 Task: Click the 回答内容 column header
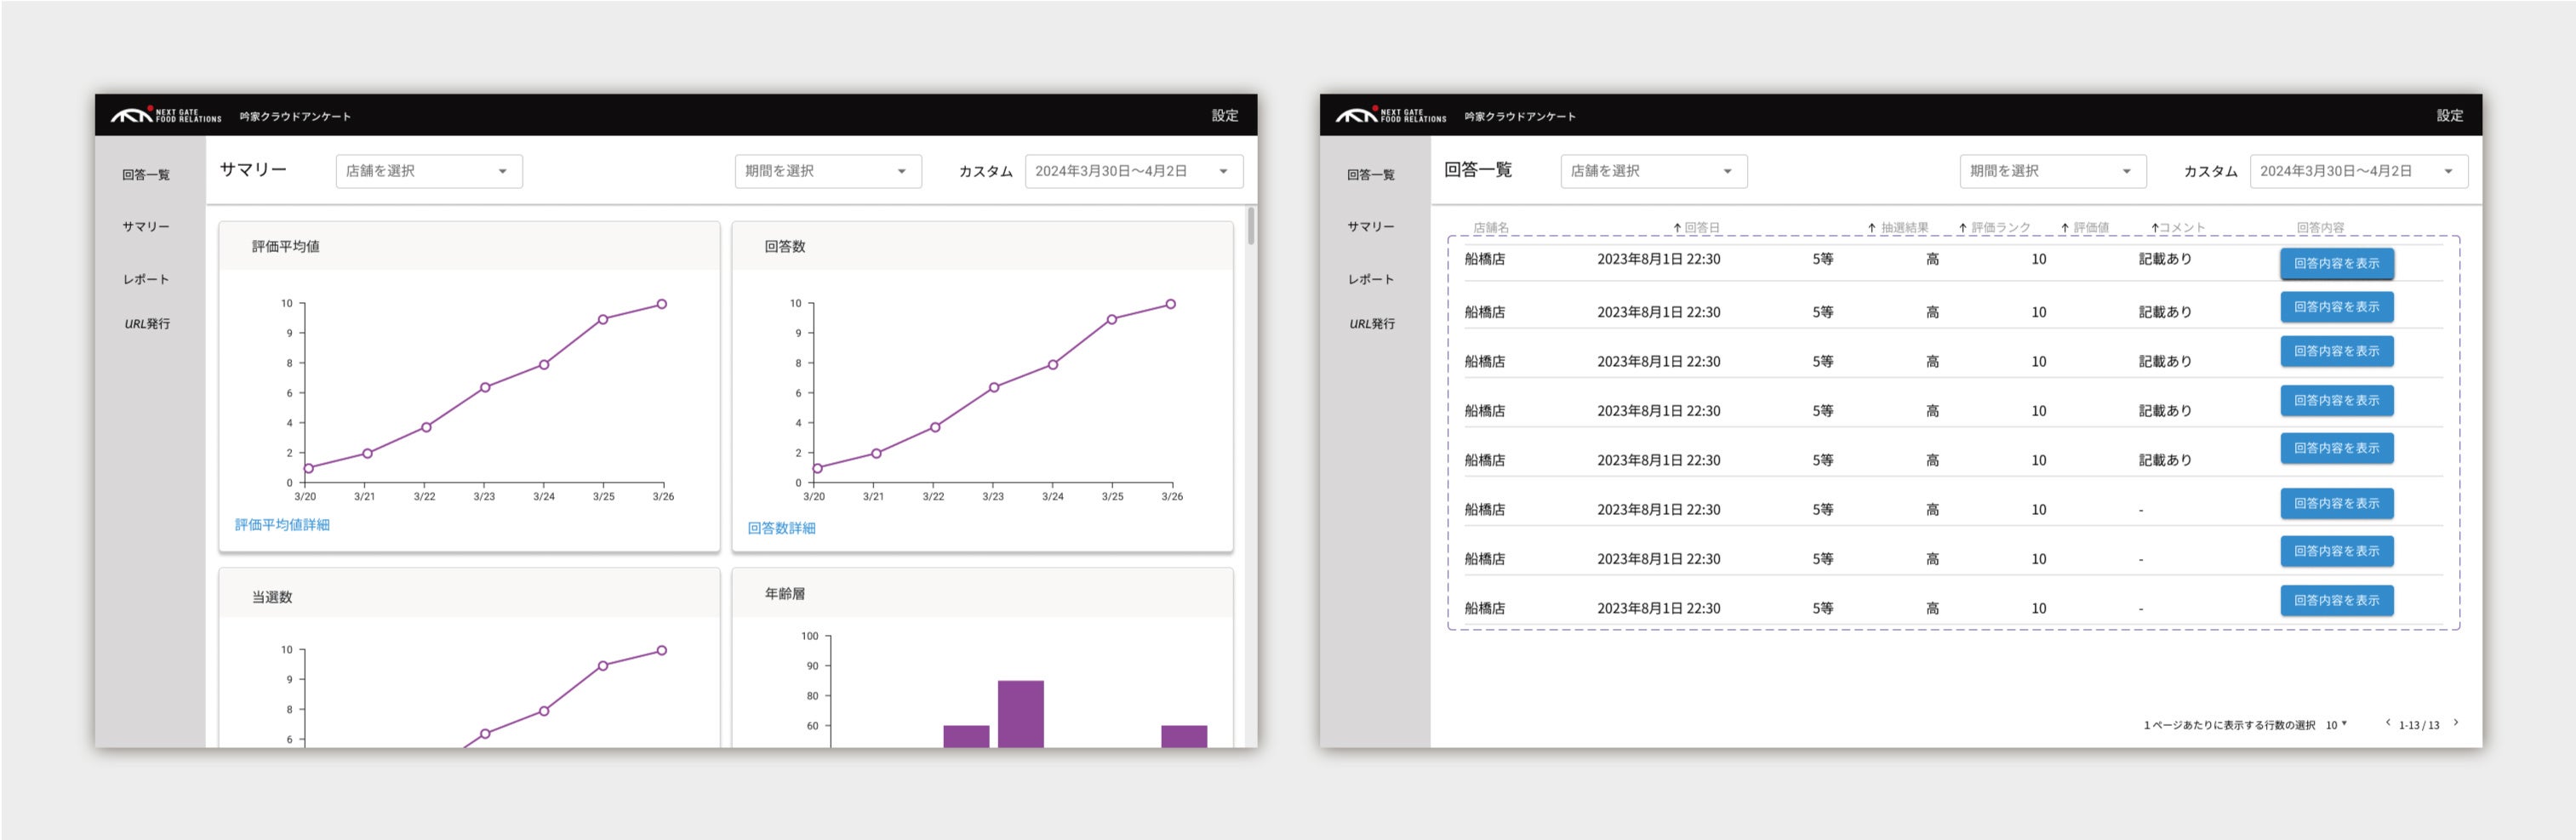point(2320,228)
